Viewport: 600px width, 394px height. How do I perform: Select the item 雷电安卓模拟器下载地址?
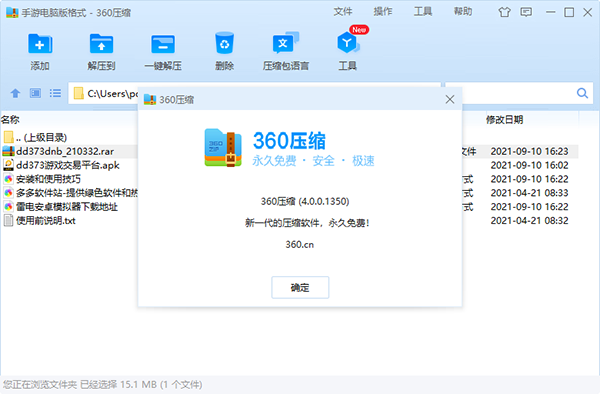pos(67,207)
